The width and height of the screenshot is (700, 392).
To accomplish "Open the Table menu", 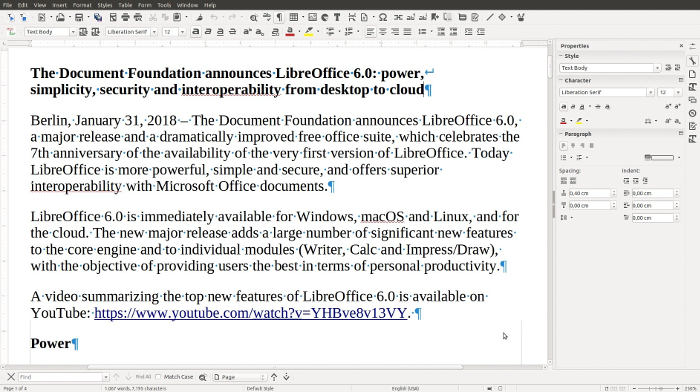I will 125,5.
